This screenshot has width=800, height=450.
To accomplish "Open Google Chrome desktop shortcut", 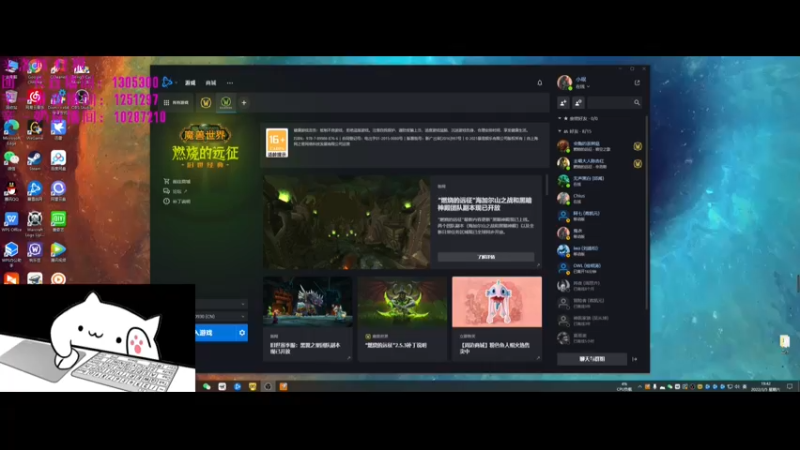I will click(35, 71).
